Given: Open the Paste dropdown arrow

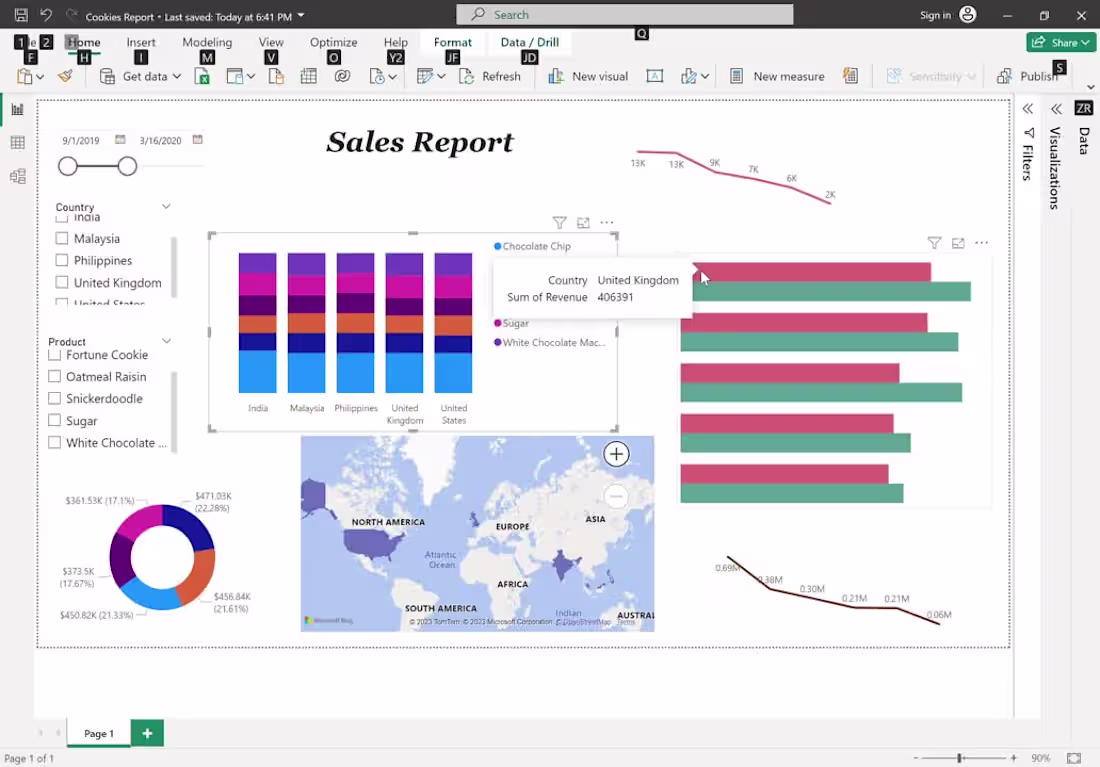Looking at the screenshot, I should 40,76.
